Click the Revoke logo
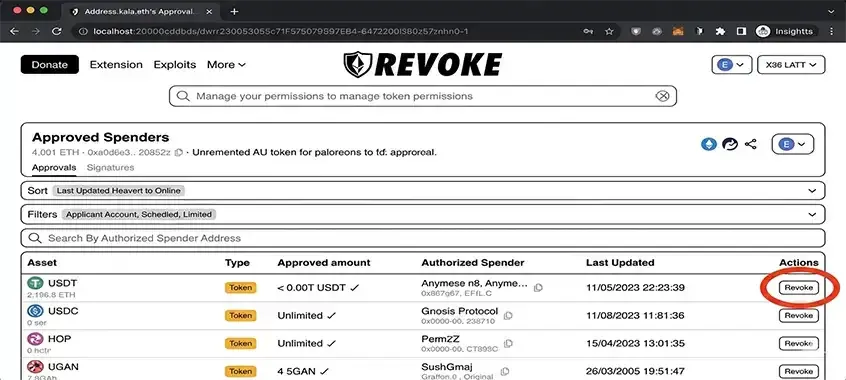This screenshot has height=380, width=846. coord(422,65)
